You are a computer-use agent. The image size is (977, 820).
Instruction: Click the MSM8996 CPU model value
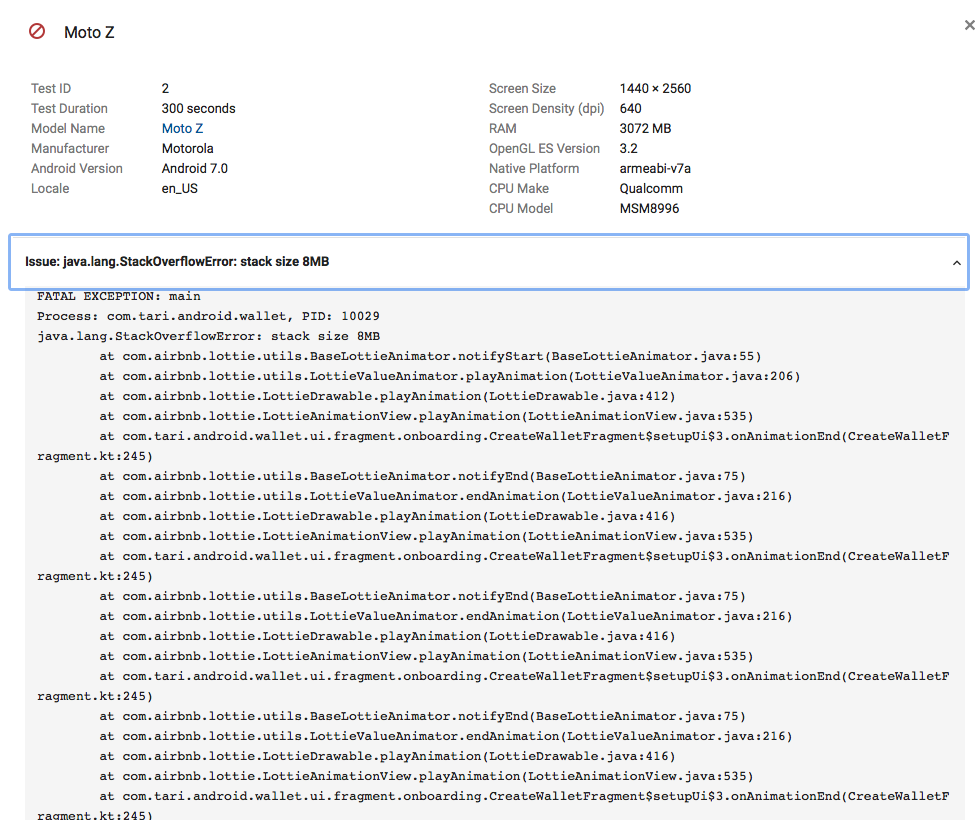tap(649, 208)
